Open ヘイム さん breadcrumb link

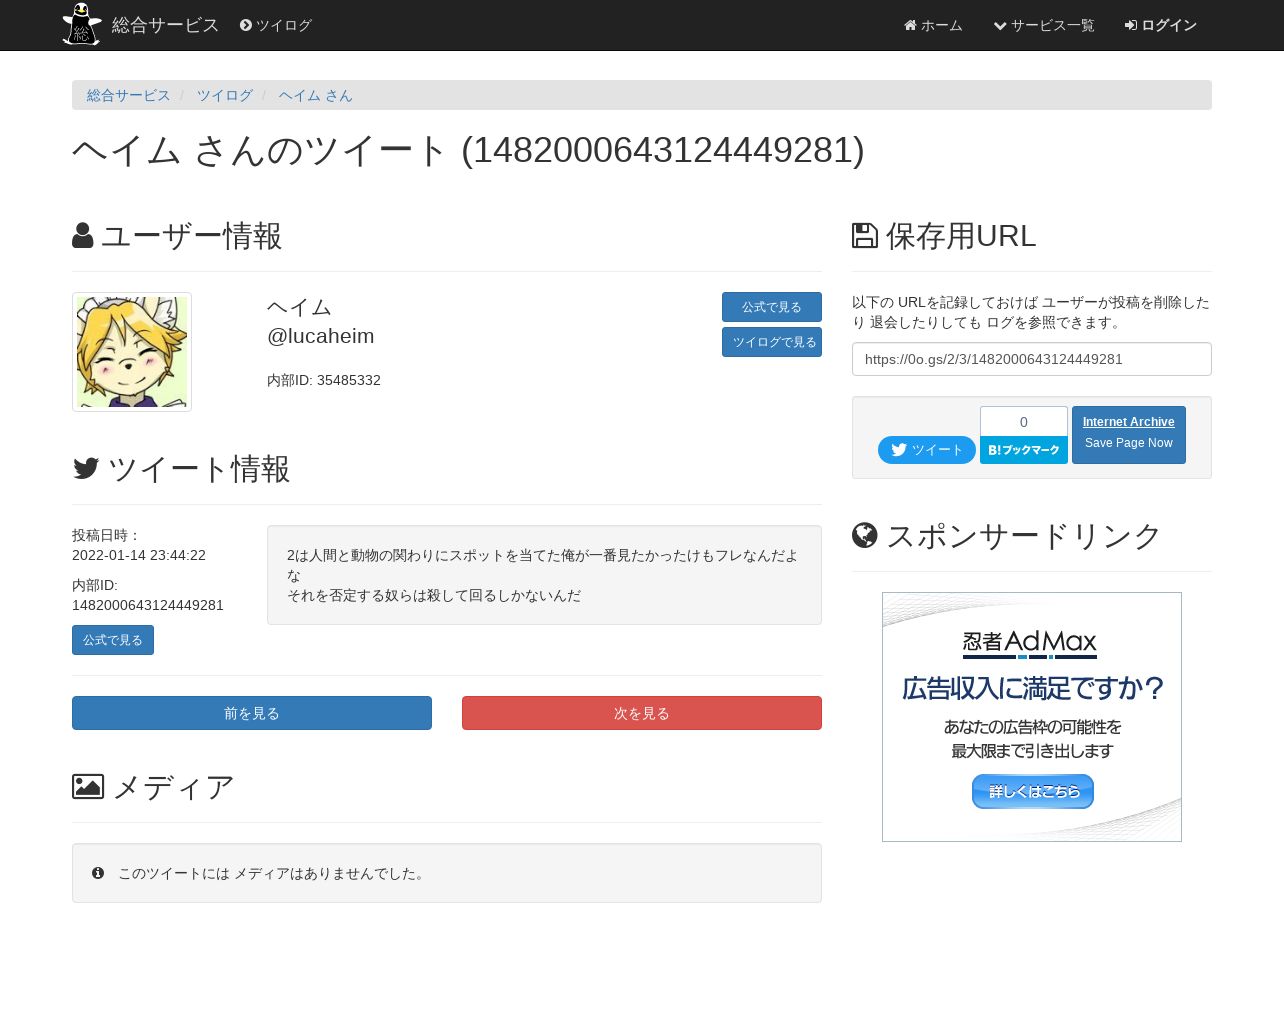tap(316, 95)
